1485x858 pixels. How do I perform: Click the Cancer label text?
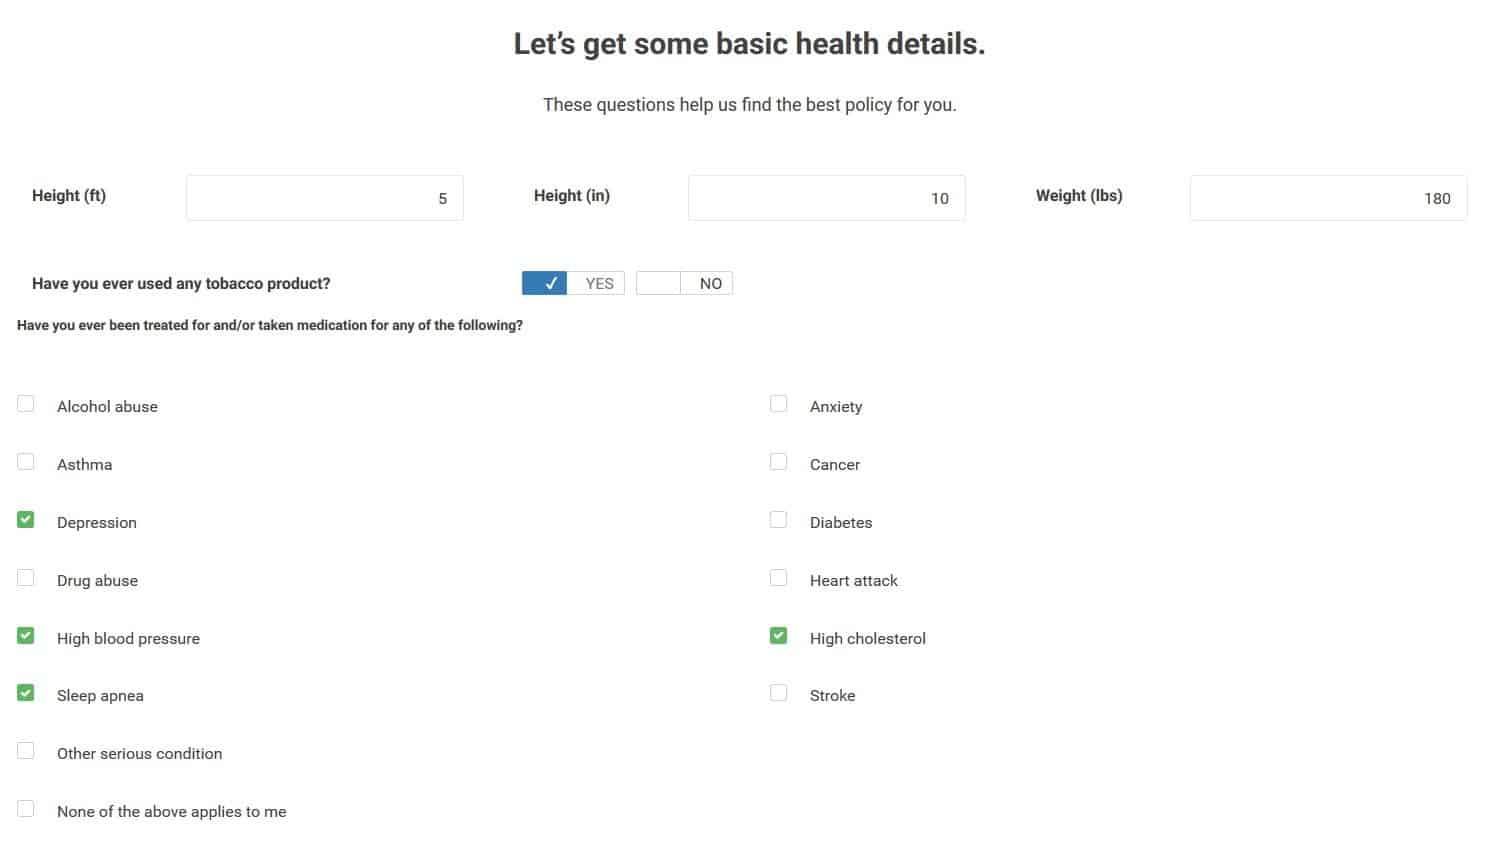[835, 465]
